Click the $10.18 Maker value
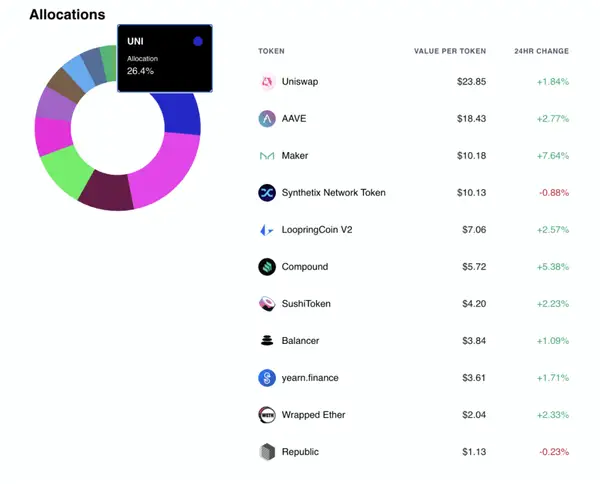 point(471,156)
